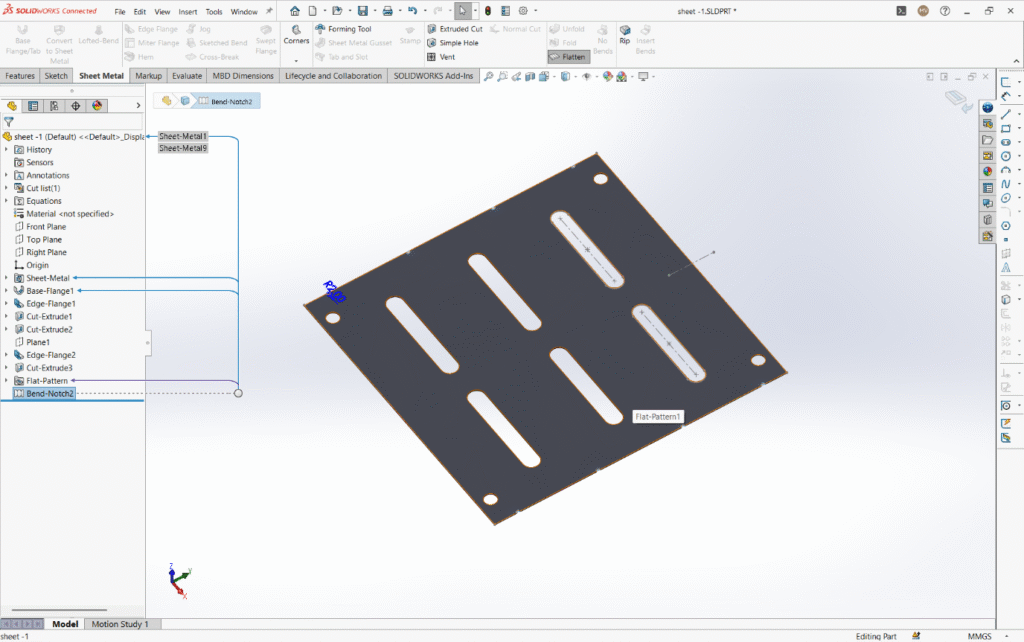Click the Save icon
The height and width of the screenshot is (642, 1024).
tap(362, 11)
